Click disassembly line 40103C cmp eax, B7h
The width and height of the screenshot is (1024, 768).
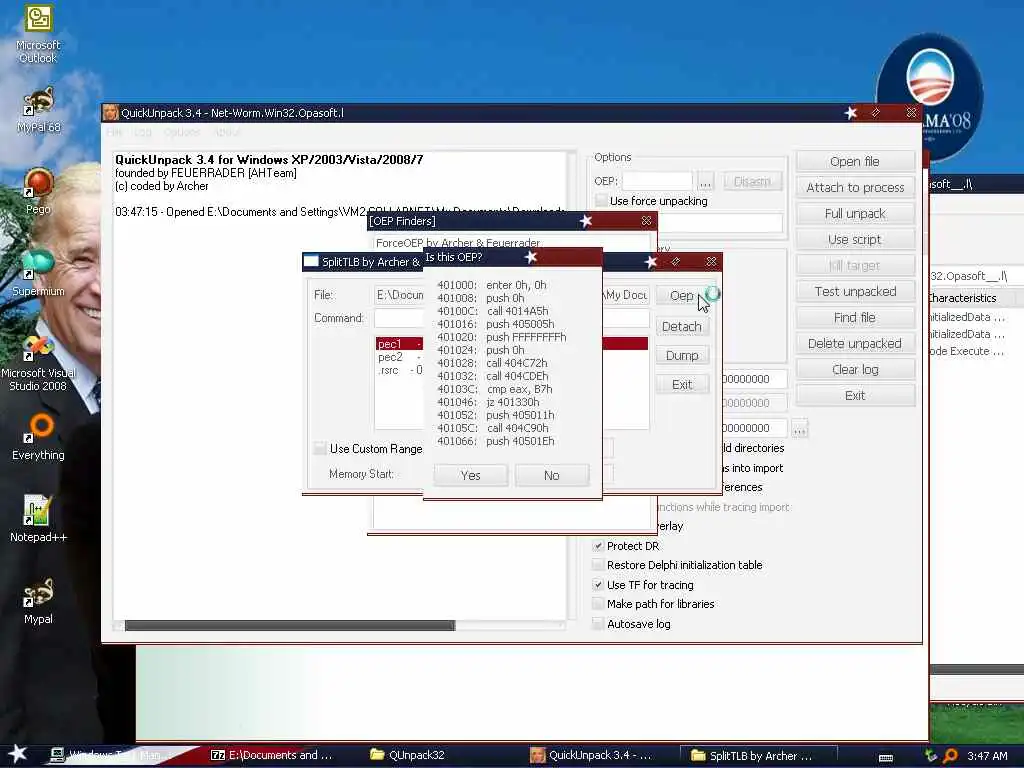494,389
